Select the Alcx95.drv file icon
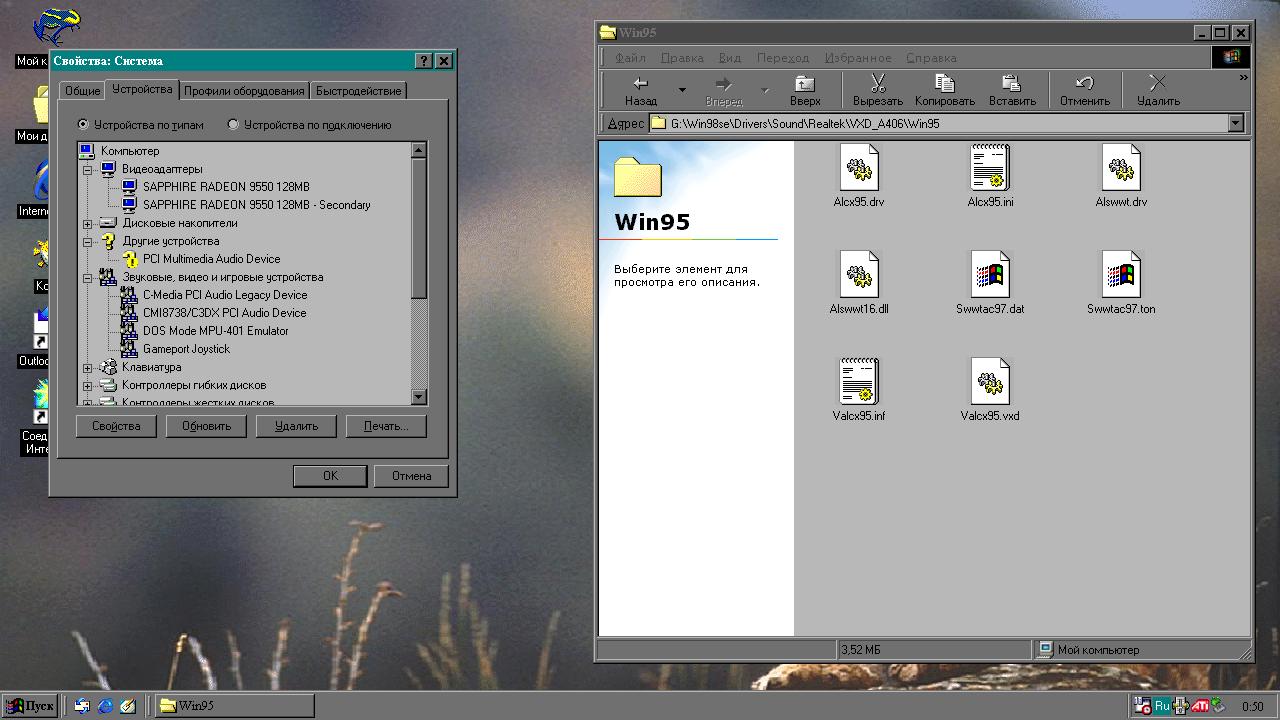1280x720 pixels. [x=858, y=168]
